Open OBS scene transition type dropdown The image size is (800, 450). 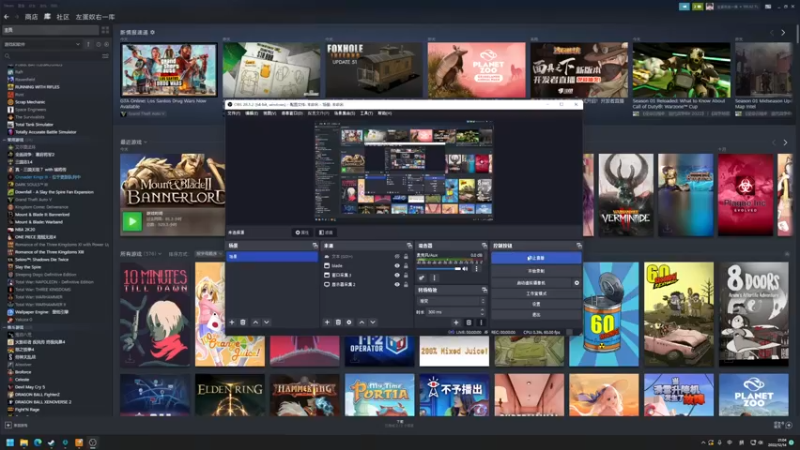[x=452, y=301]
